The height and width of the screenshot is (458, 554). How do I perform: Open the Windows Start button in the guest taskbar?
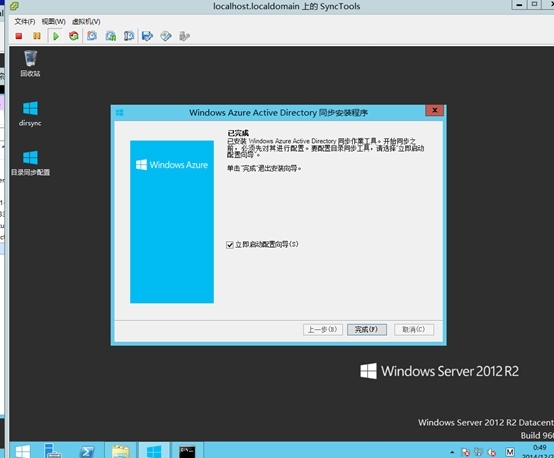click(23, 451)
